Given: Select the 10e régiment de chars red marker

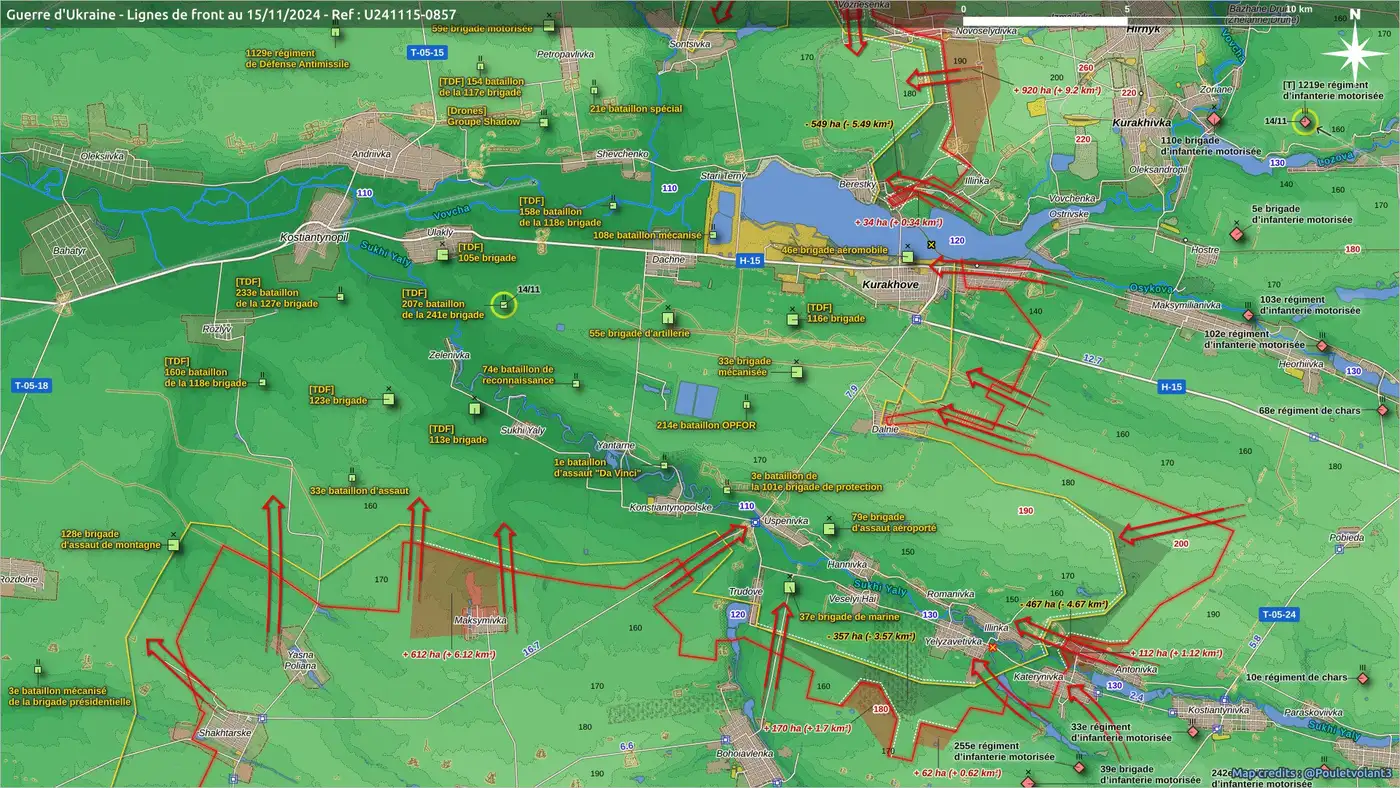Looking at the screenshot, I should click(1362, 679).
